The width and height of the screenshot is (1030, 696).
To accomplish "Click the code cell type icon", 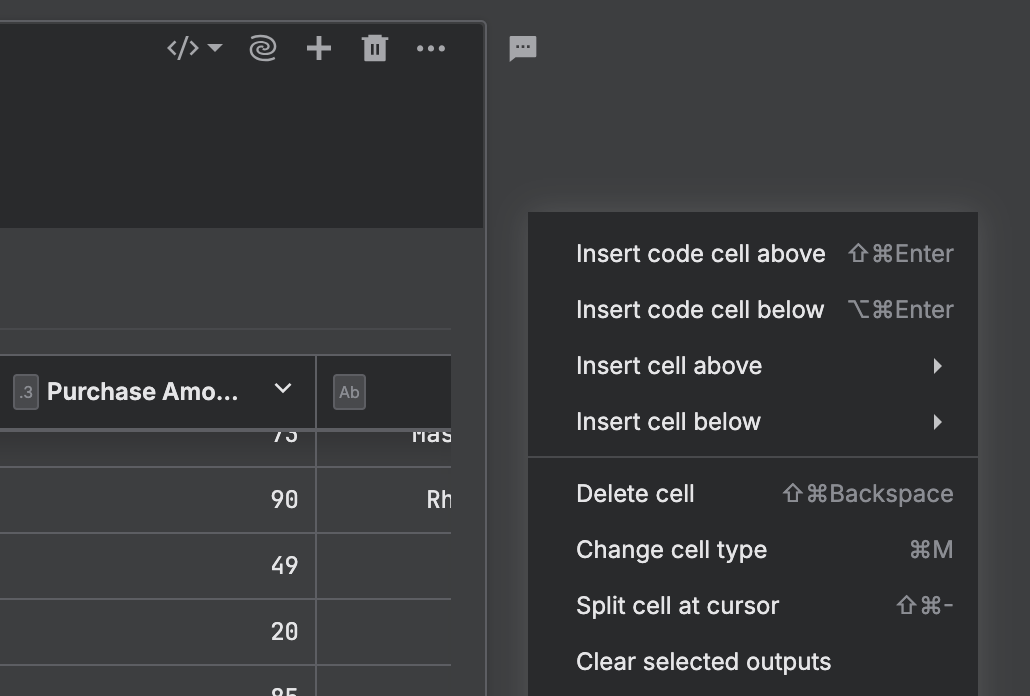I will 183,46.
